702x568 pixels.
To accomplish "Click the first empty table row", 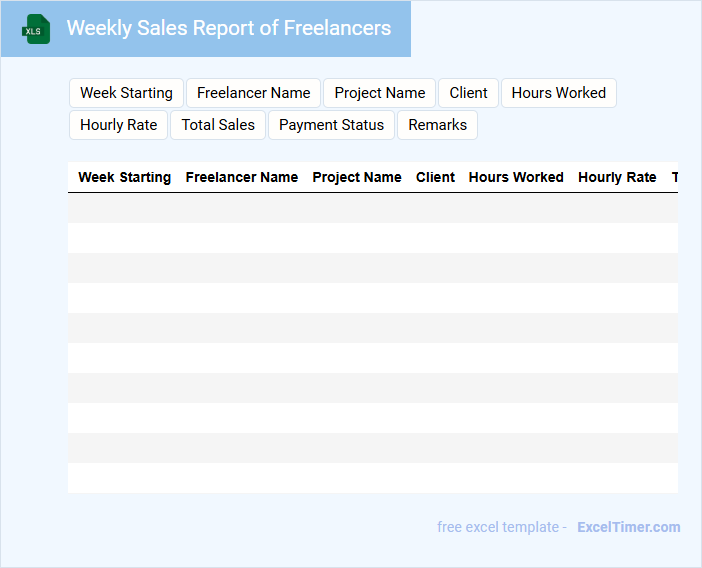I will click(372, 208).
